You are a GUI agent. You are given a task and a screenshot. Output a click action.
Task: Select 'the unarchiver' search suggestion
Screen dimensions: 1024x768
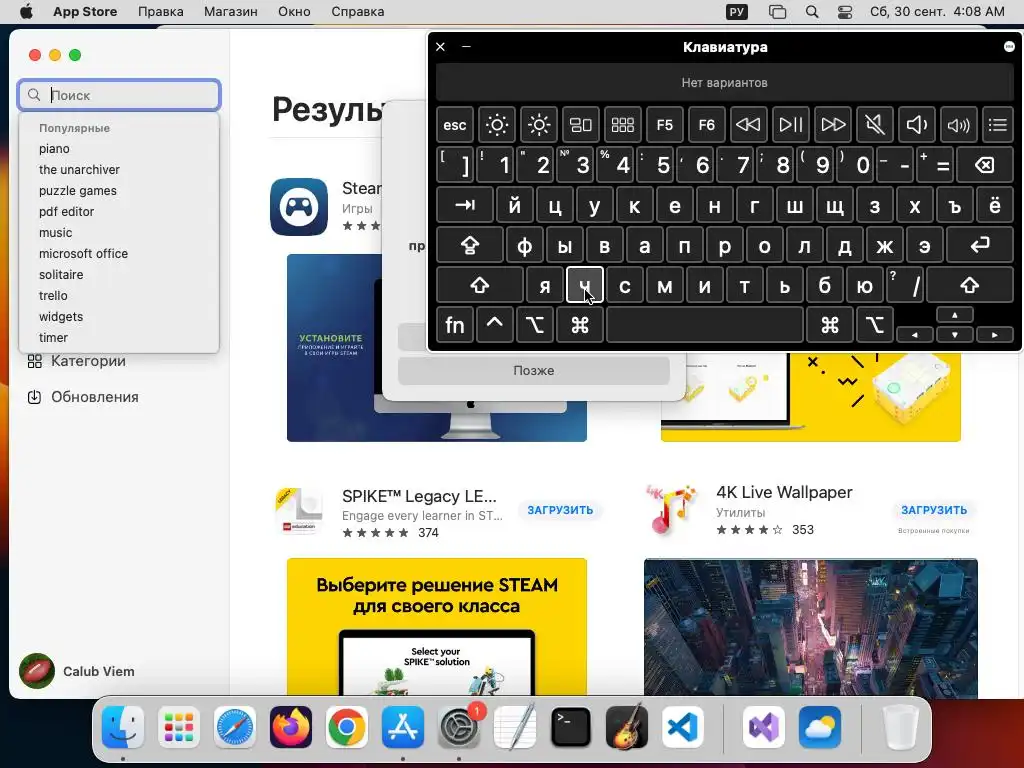click(x=79, y=170)
